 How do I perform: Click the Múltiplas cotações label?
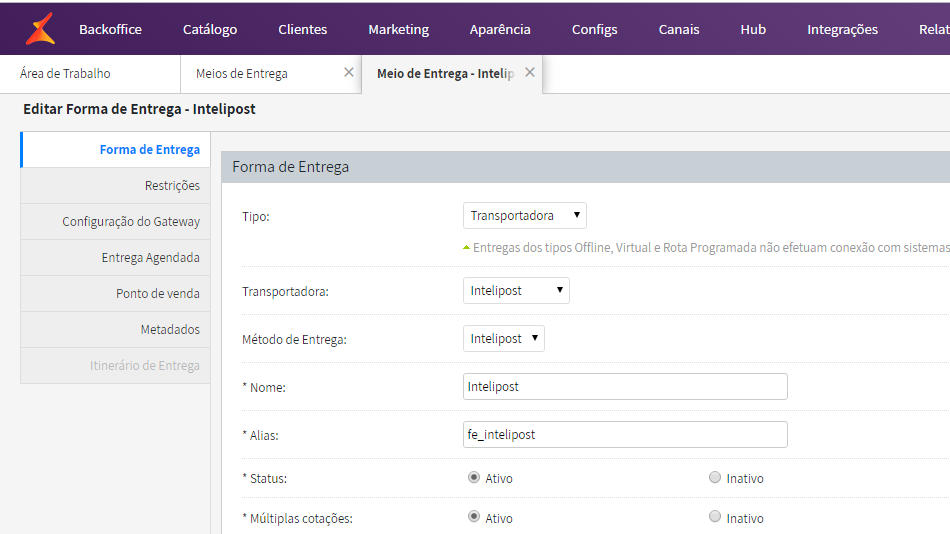[297, 519]
